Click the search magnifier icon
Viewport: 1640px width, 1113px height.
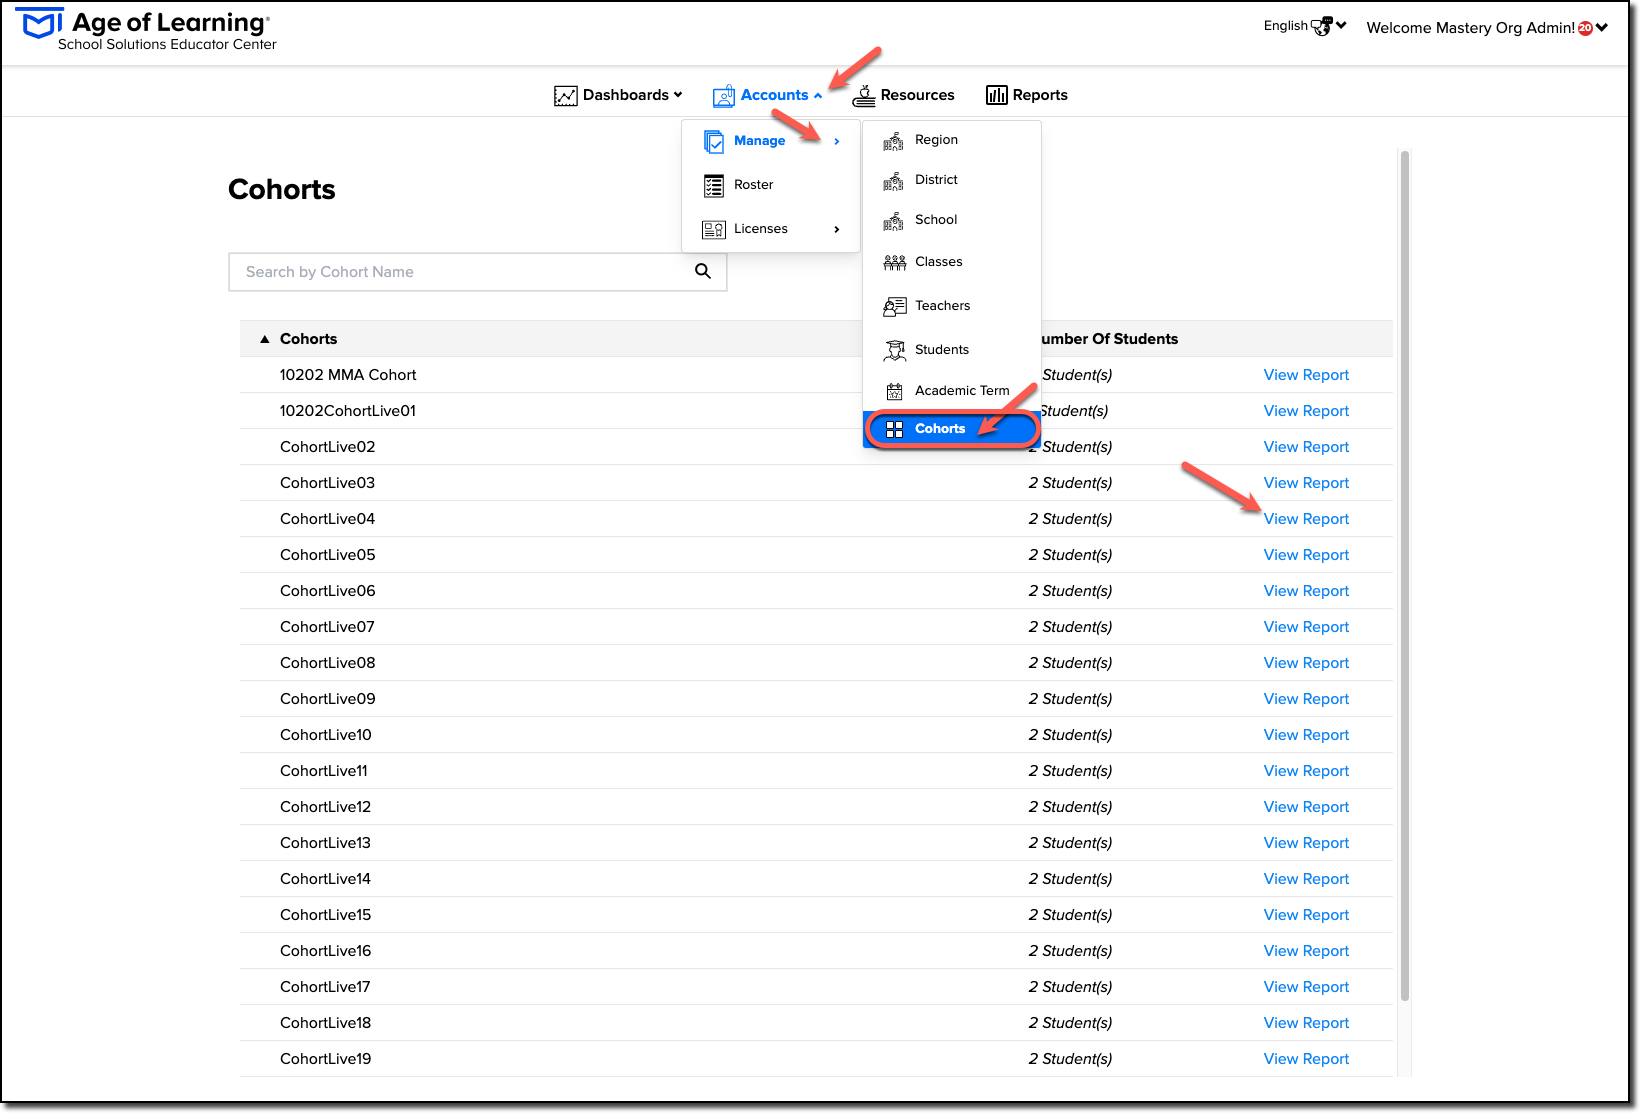point(703,271)
